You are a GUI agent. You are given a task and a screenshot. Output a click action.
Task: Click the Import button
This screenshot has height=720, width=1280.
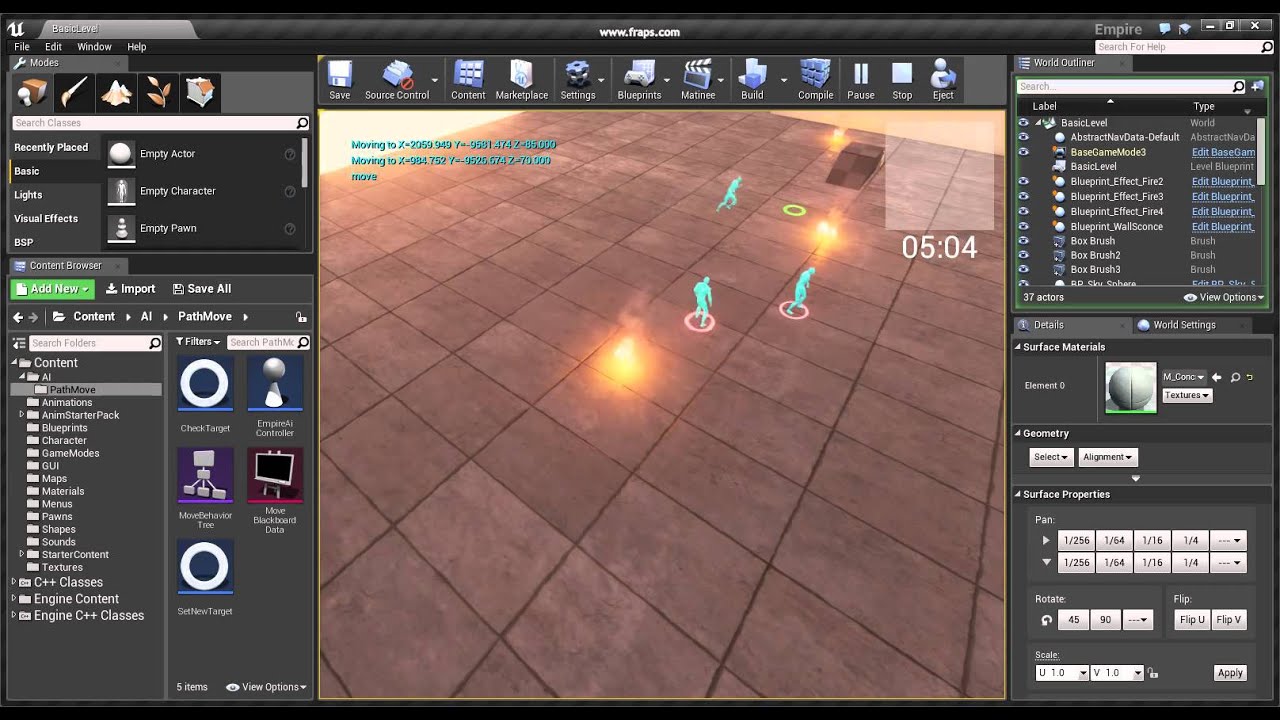tap(129, 289)
